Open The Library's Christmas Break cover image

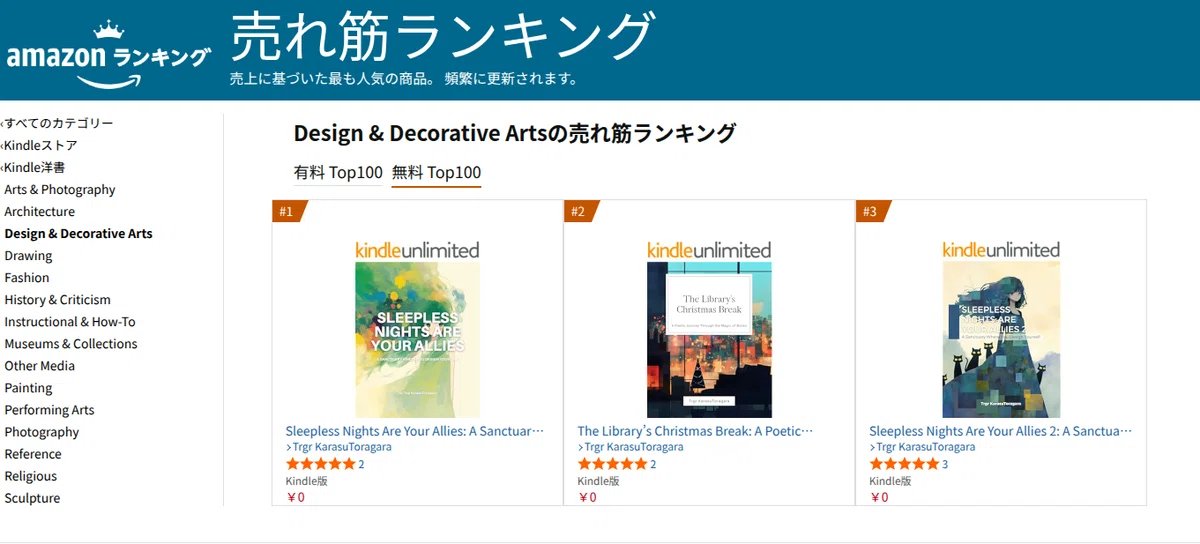pyautogui.click(x=709, y=340)
